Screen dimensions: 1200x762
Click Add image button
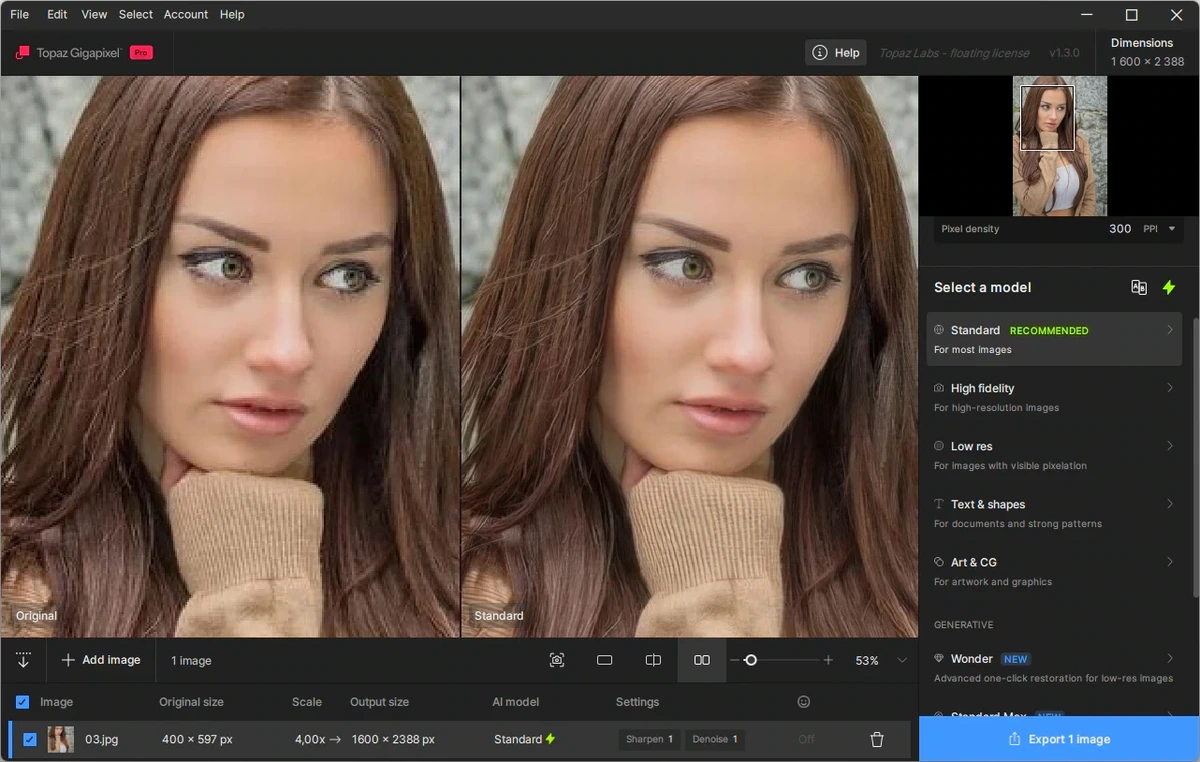101,660
